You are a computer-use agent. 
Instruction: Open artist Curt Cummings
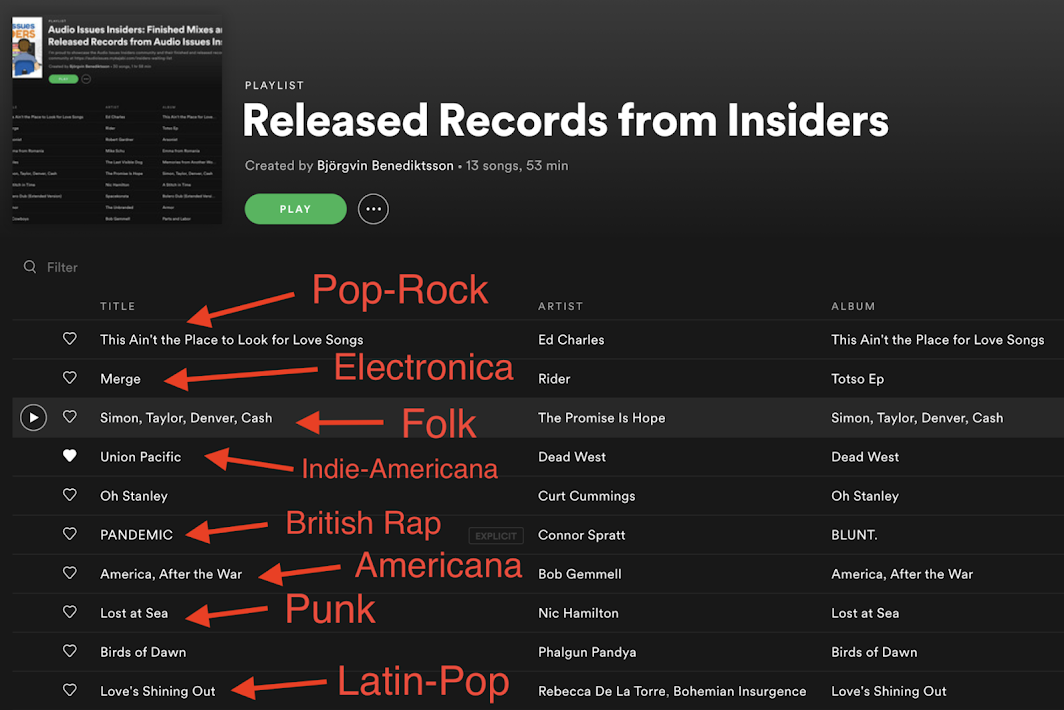(587, 496)
